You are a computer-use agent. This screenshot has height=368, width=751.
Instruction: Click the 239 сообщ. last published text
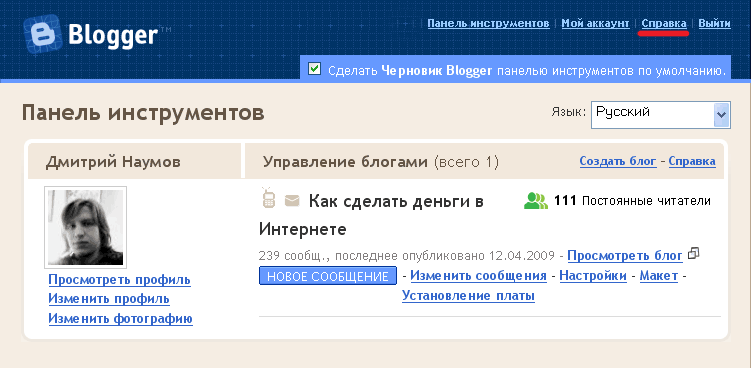pos(407,255)
